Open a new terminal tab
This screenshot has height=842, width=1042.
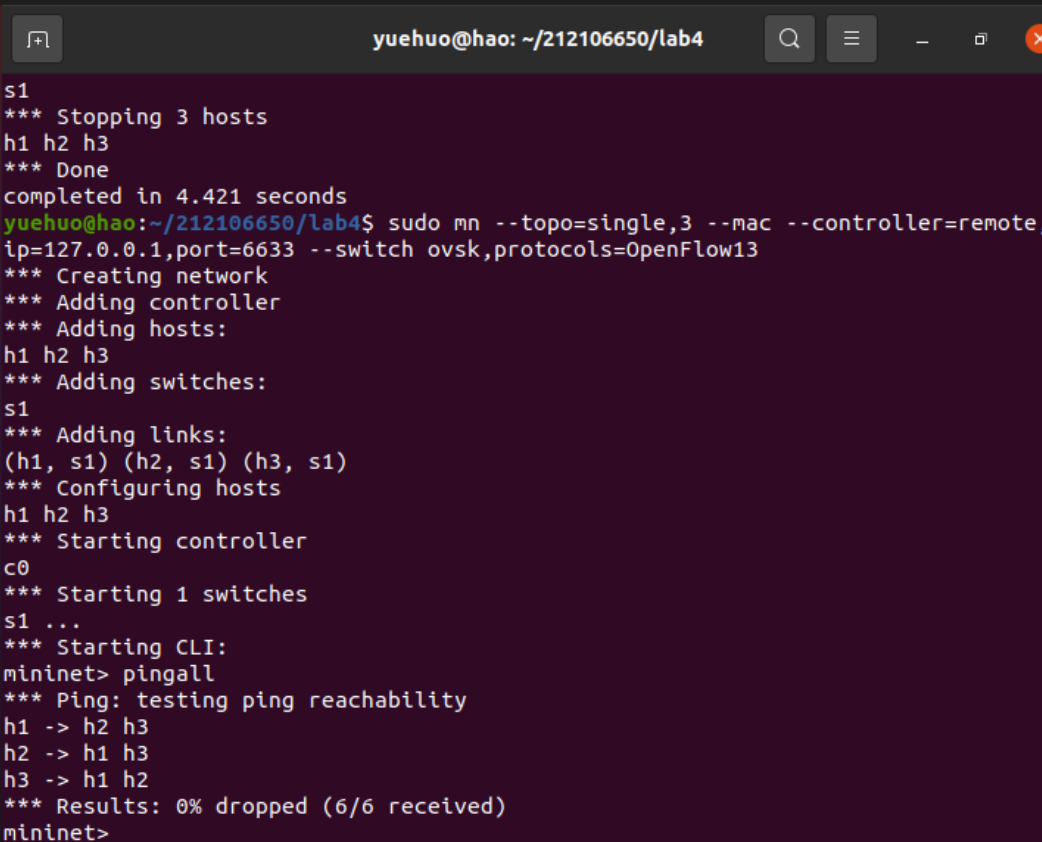click(x=38, y=40)
